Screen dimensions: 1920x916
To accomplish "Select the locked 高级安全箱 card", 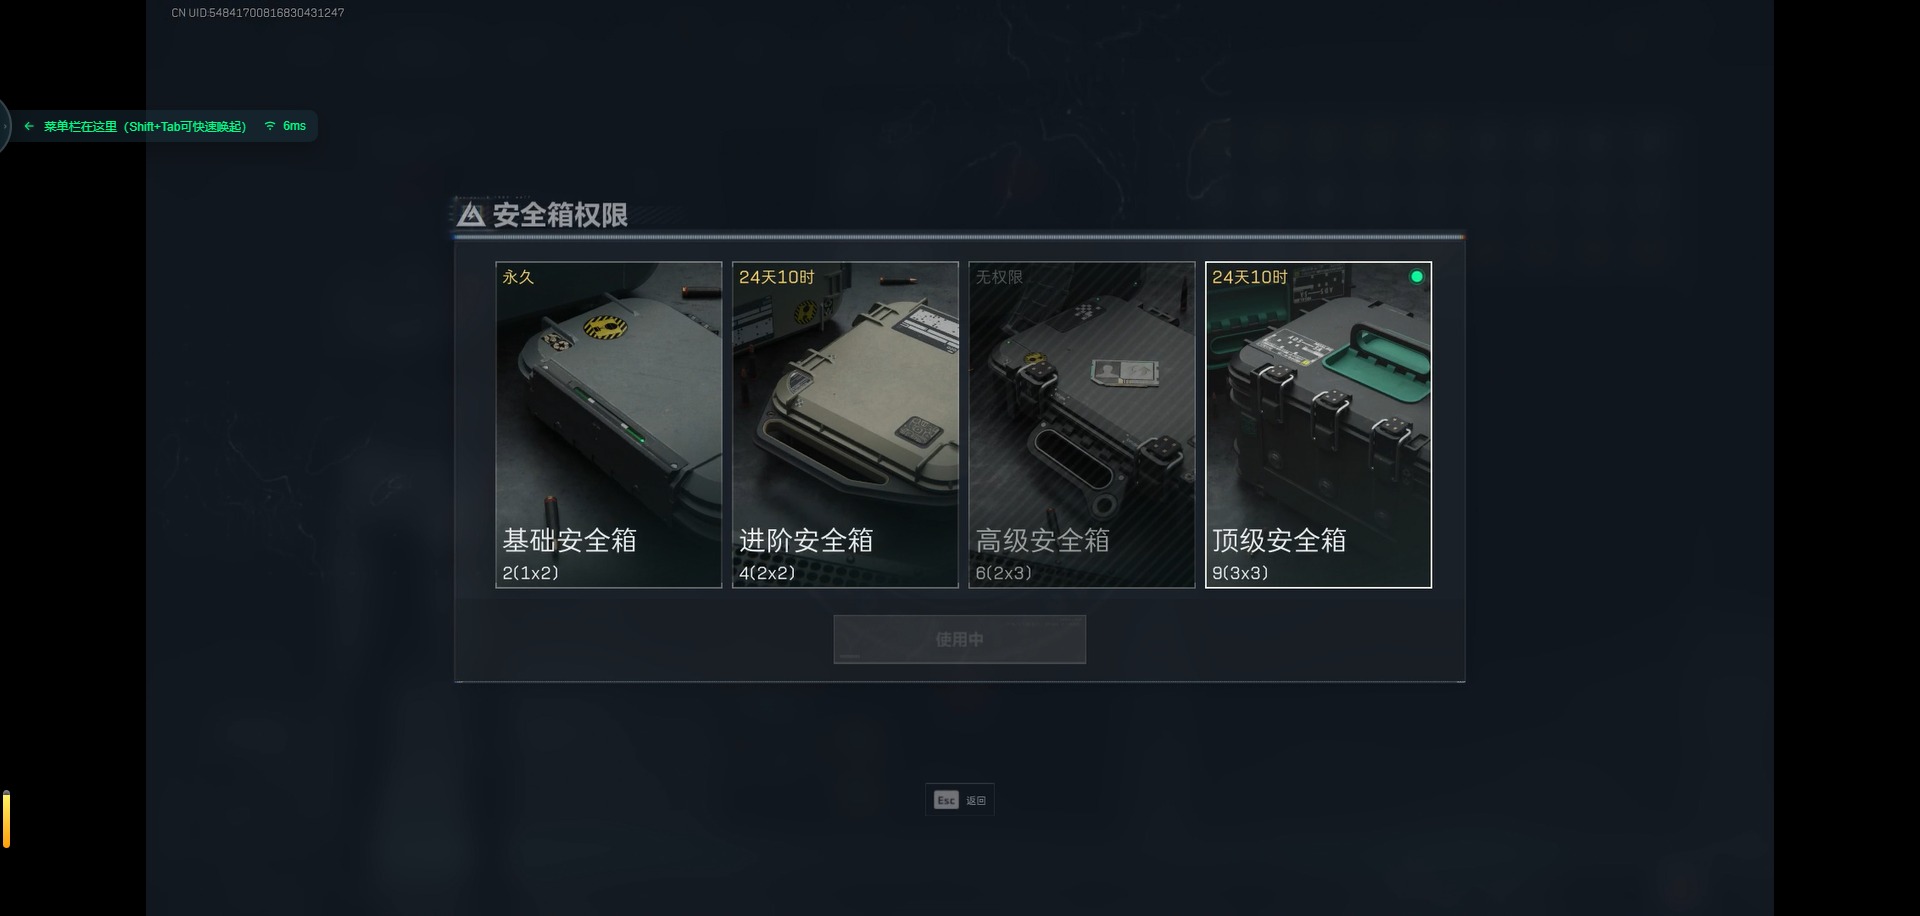I will tap(1082, 425).
